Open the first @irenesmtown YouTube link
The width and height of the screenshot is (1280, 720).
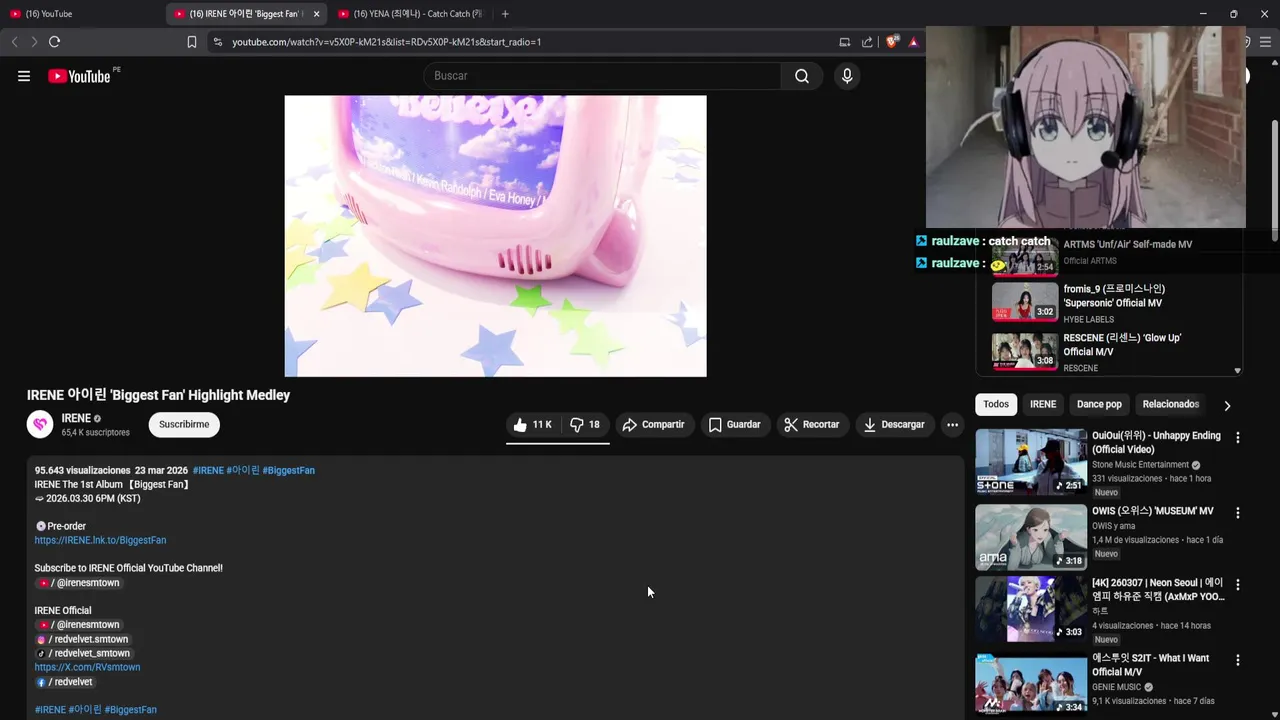tap(78, 583)
